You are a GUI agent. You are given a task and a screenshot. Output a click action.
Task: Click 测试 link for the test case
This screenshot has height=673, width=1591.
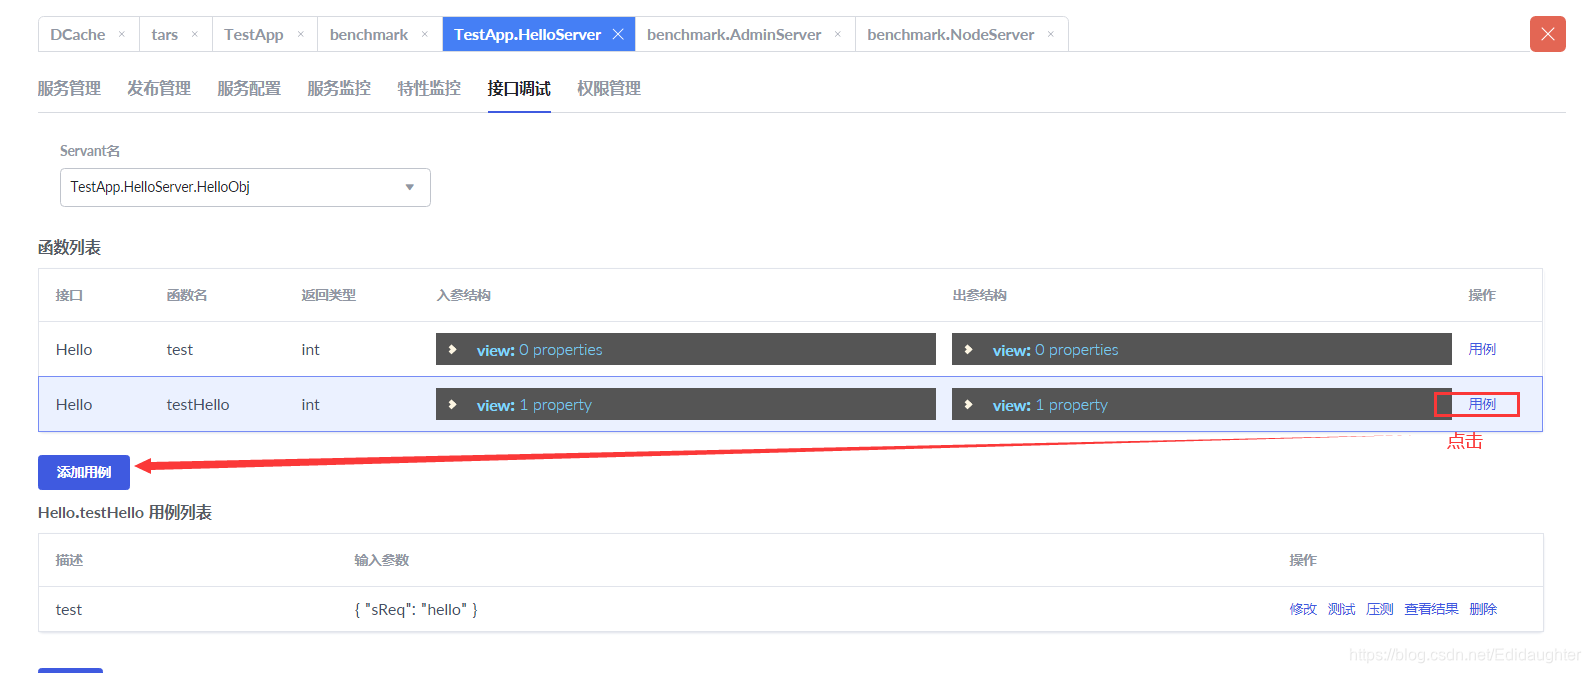coord(1341,609)
